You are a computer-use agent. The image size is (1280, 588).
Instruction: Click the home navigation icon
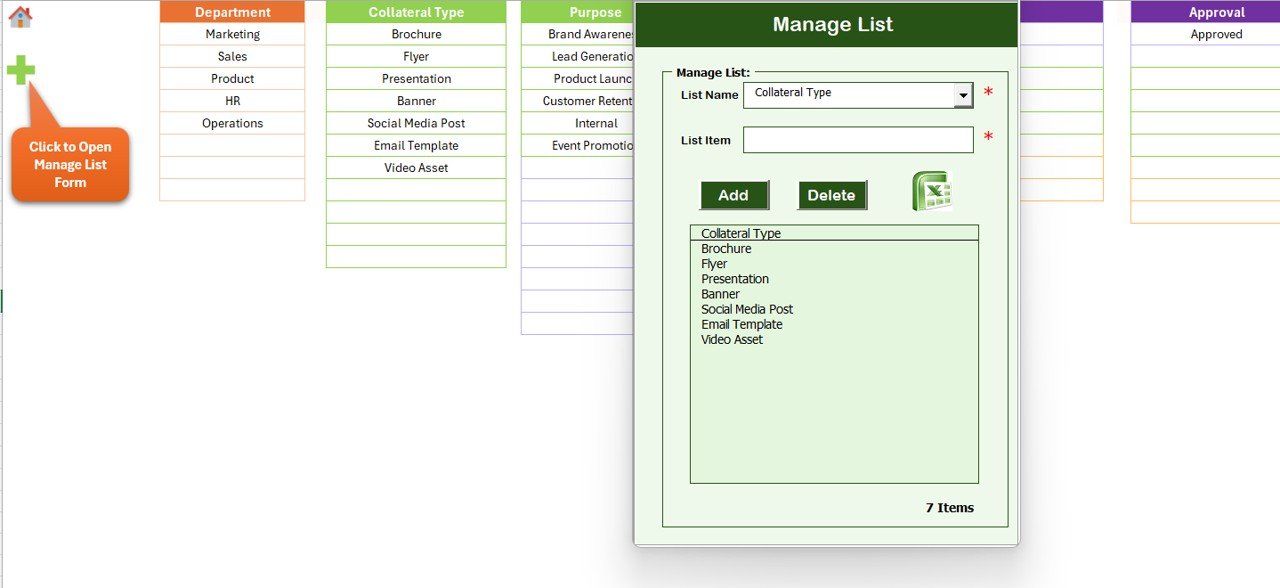pos(20,16)
